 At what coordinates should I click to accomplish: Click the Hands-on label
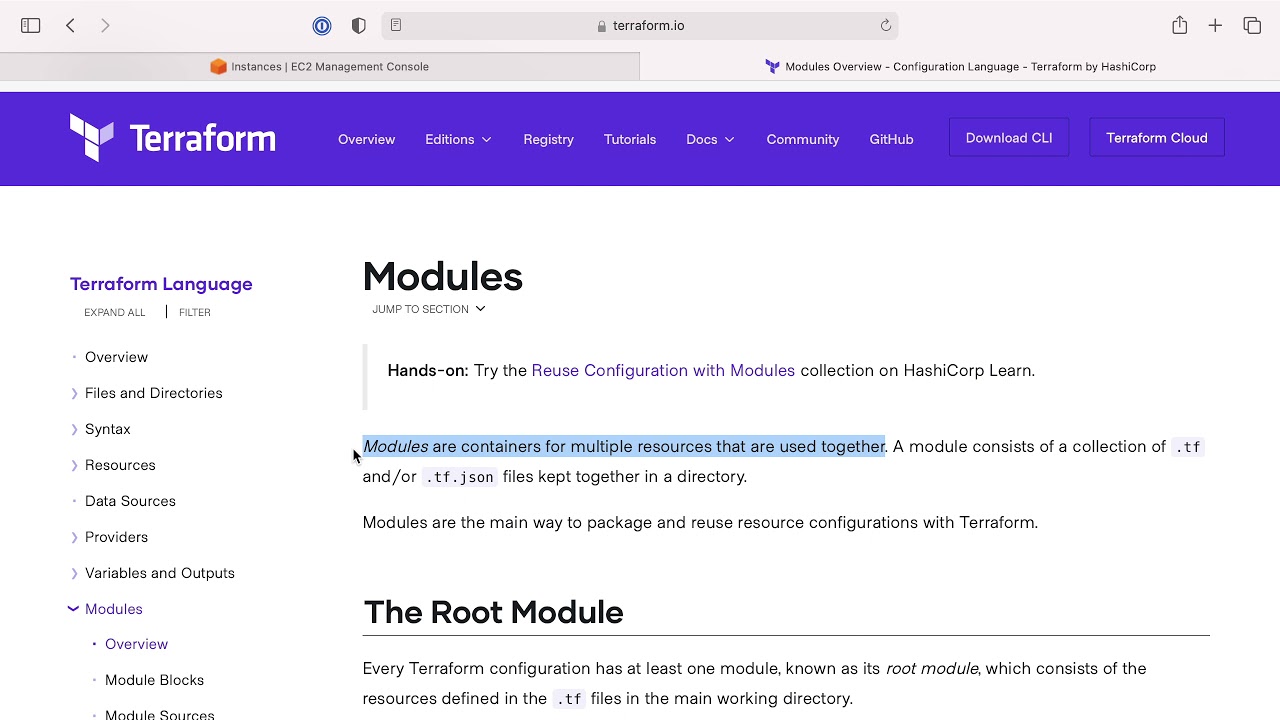coord(427,370)
